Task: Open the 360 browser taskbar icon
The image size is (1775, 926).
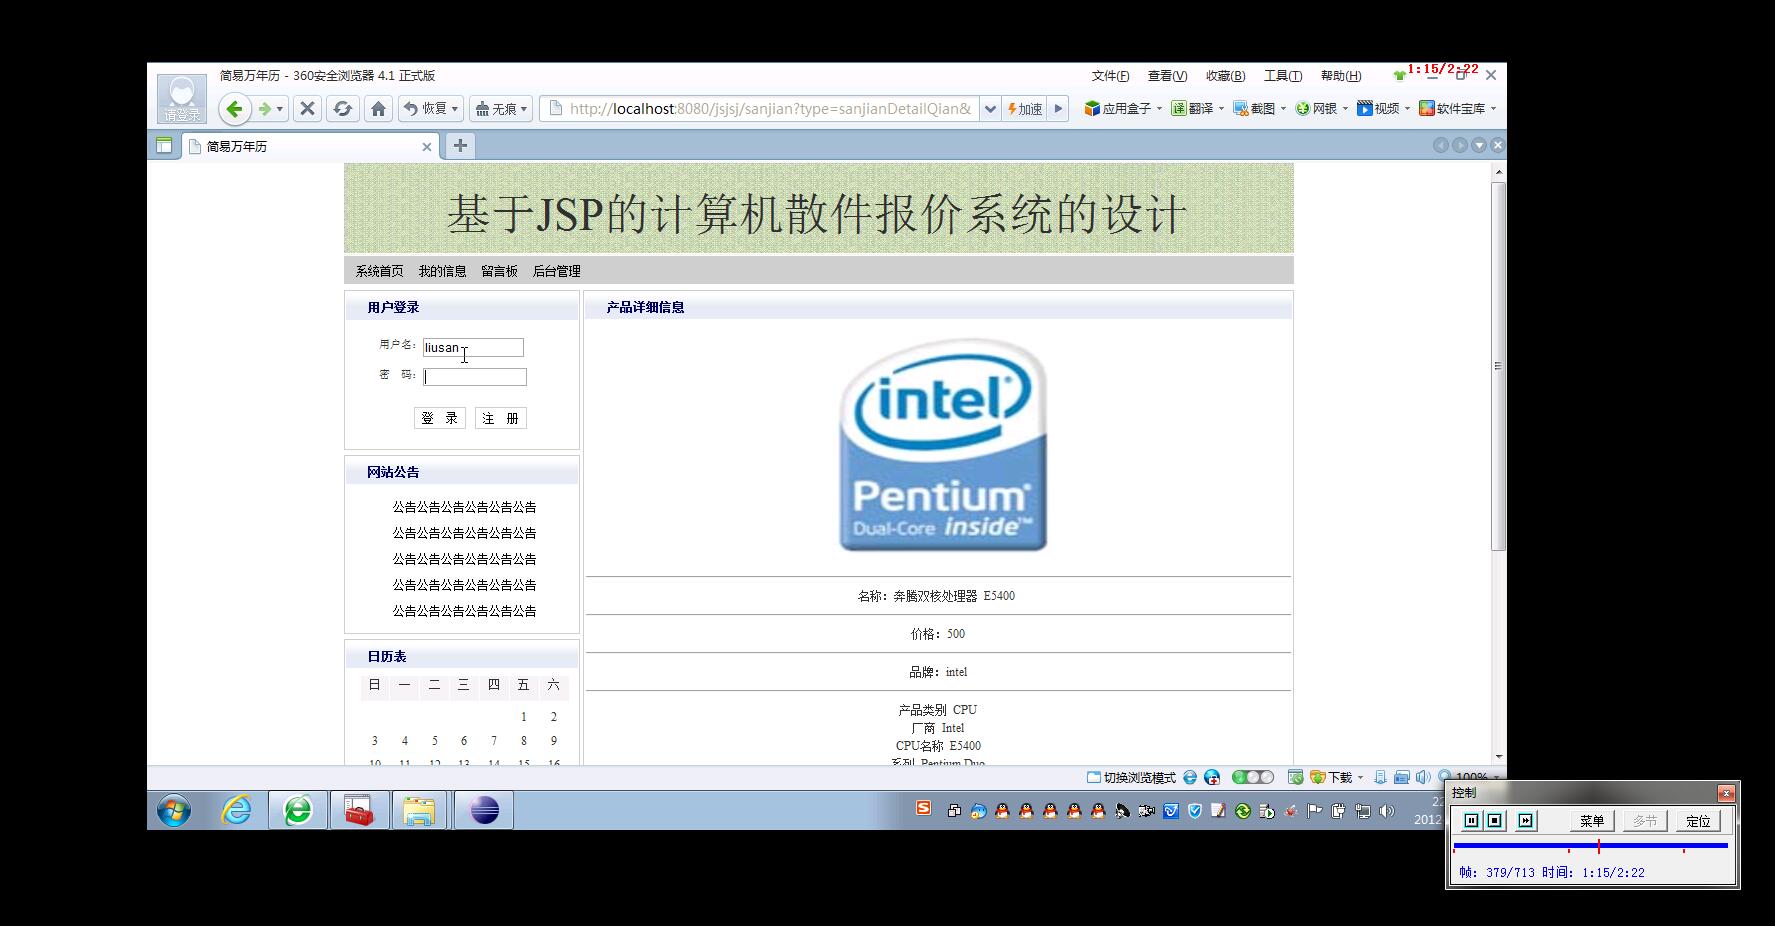Action: click(x=298, y=810)
